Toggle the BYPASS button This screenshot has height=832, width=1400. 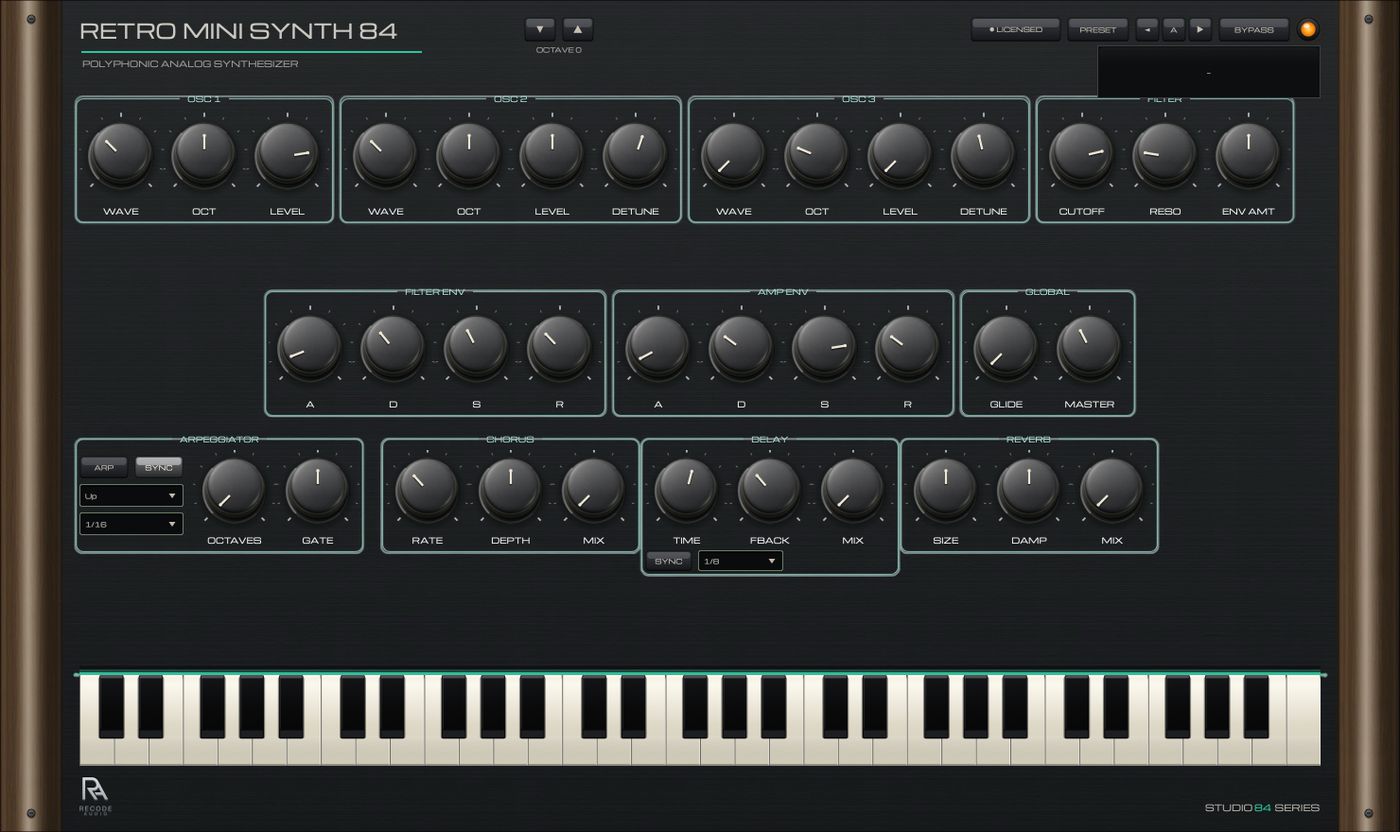coord(1253,30)
